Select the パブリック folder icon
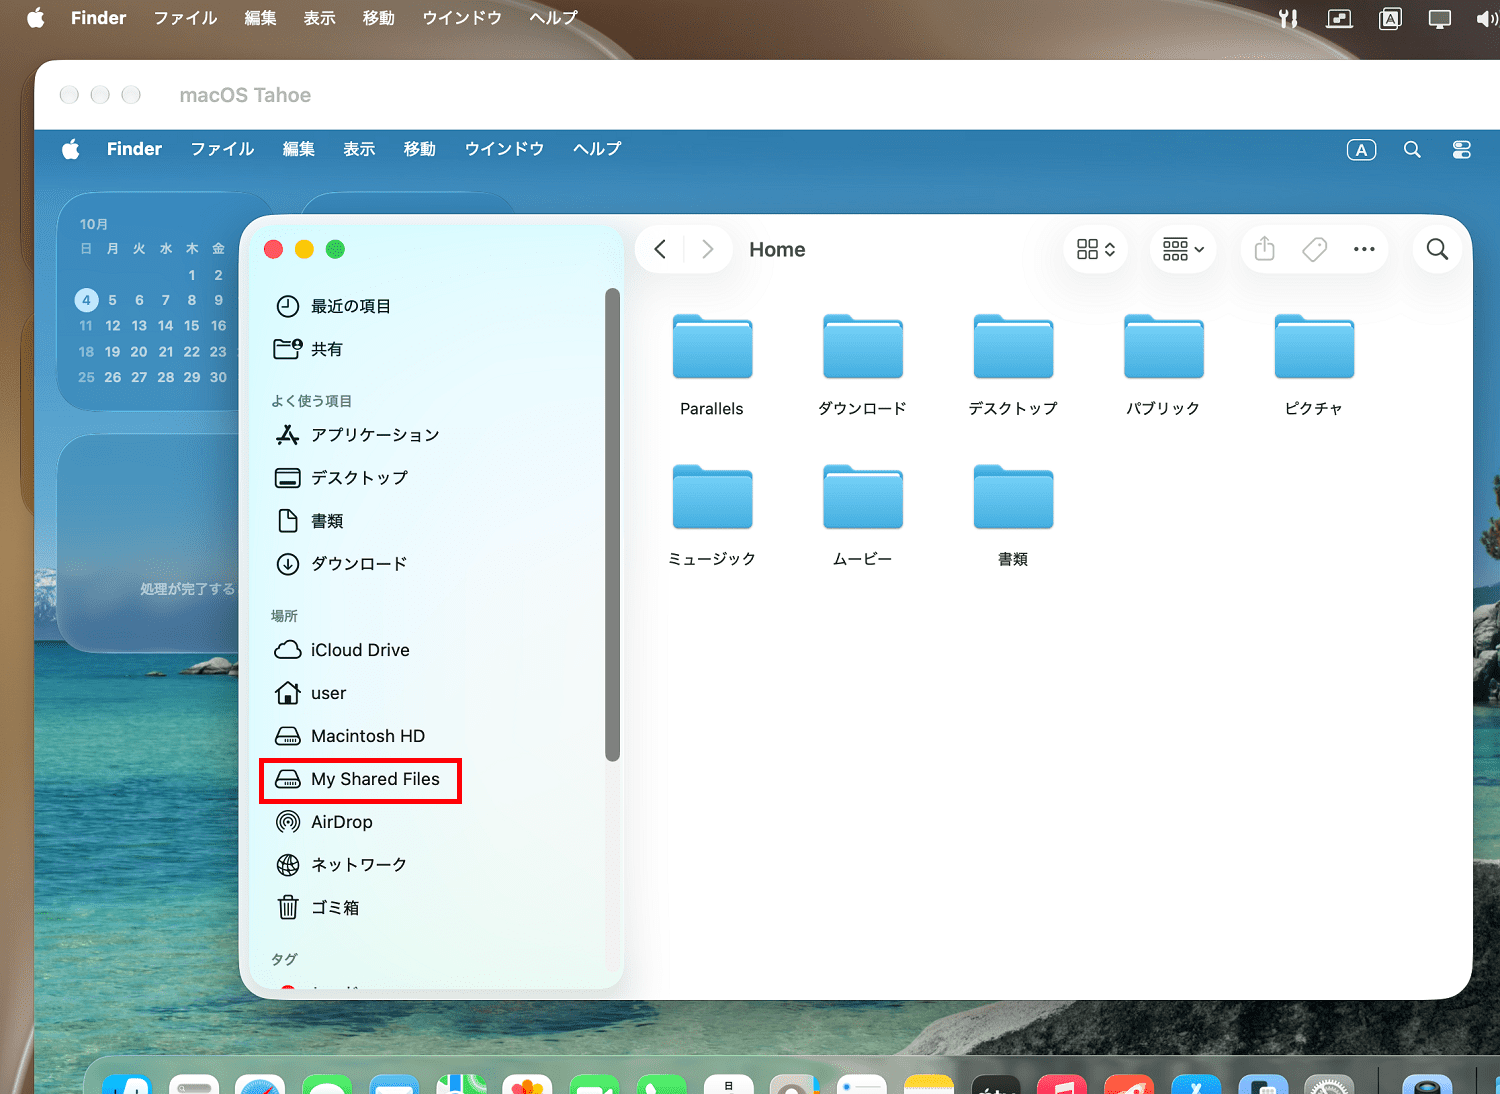1500x1094 pixels. click(x=1164, y=347)
